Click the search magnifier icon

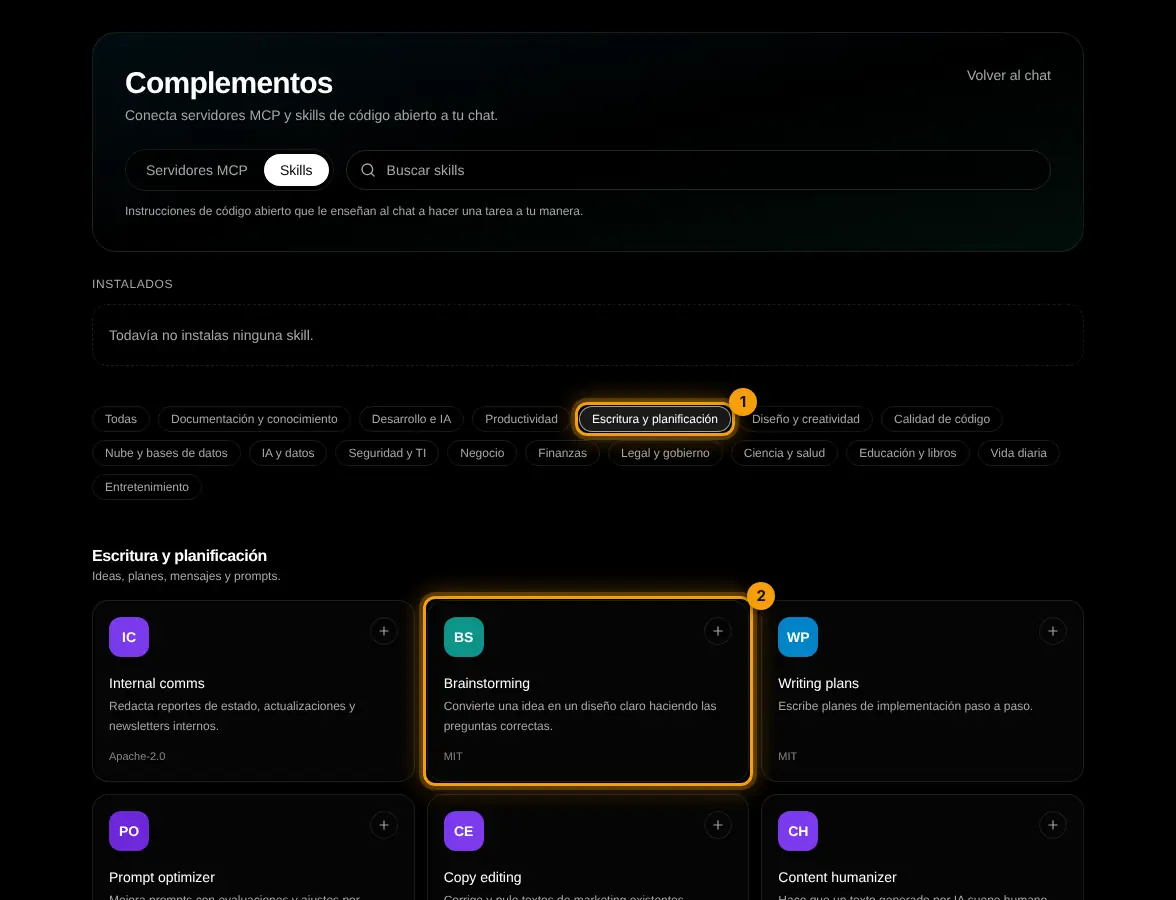click(368, 170)
